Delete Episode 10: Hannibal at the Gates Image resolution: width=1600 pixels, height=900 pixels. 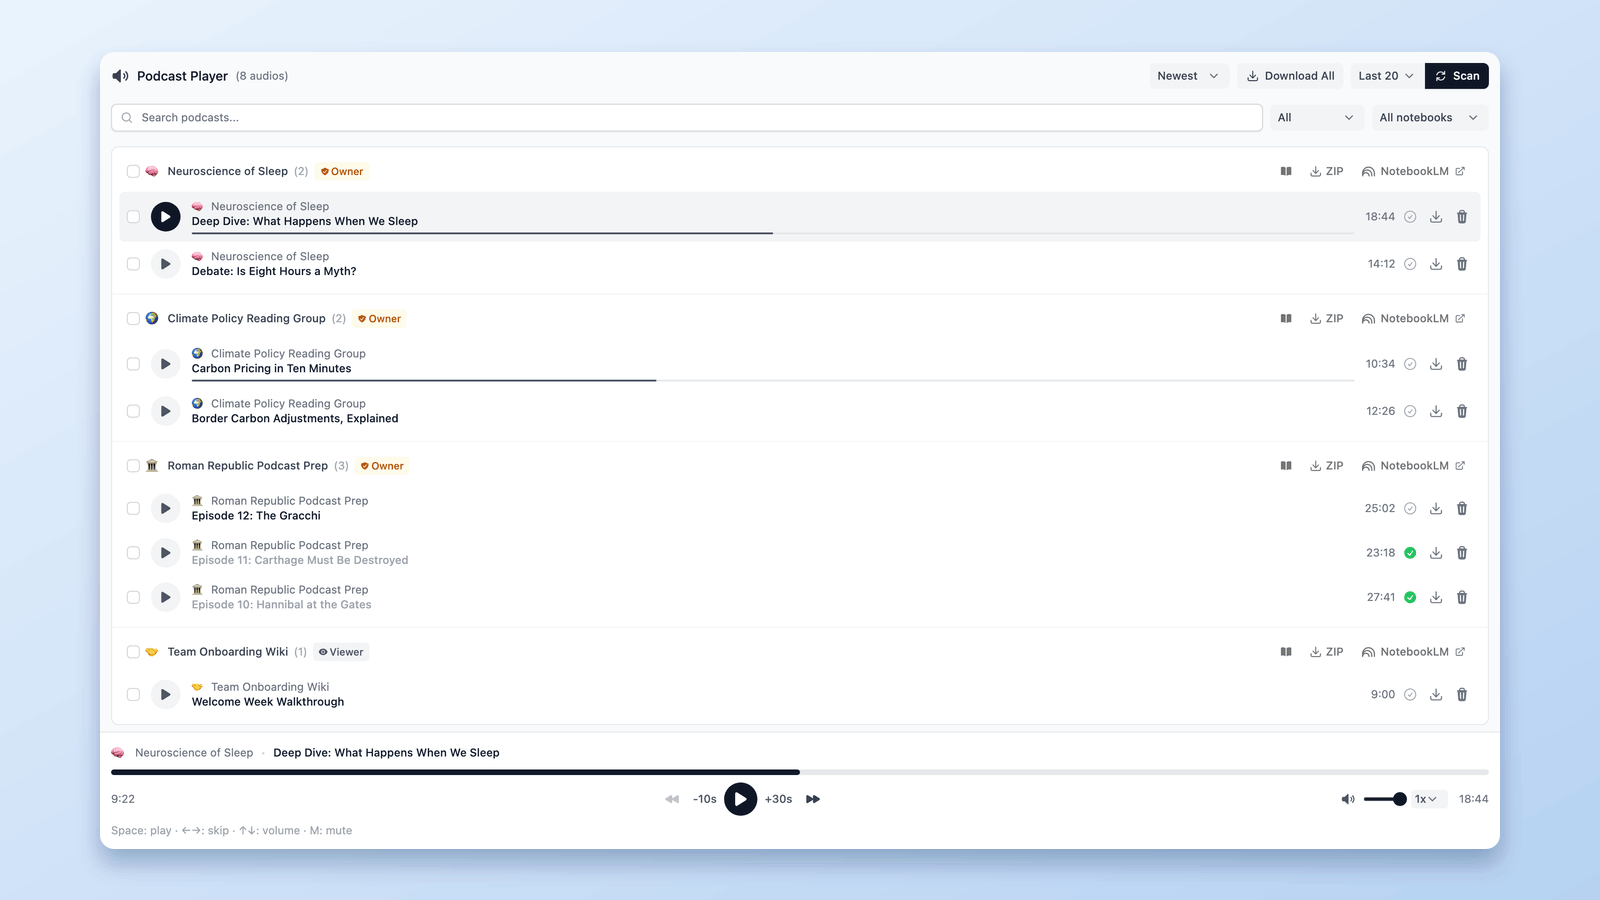tap(1462, 597)
